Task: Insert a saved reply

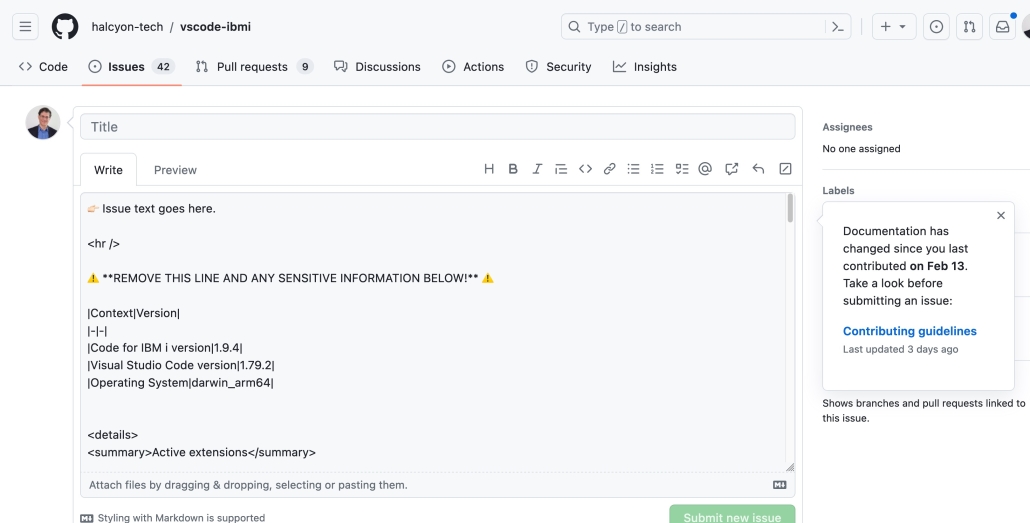Action: coord(758,169)
